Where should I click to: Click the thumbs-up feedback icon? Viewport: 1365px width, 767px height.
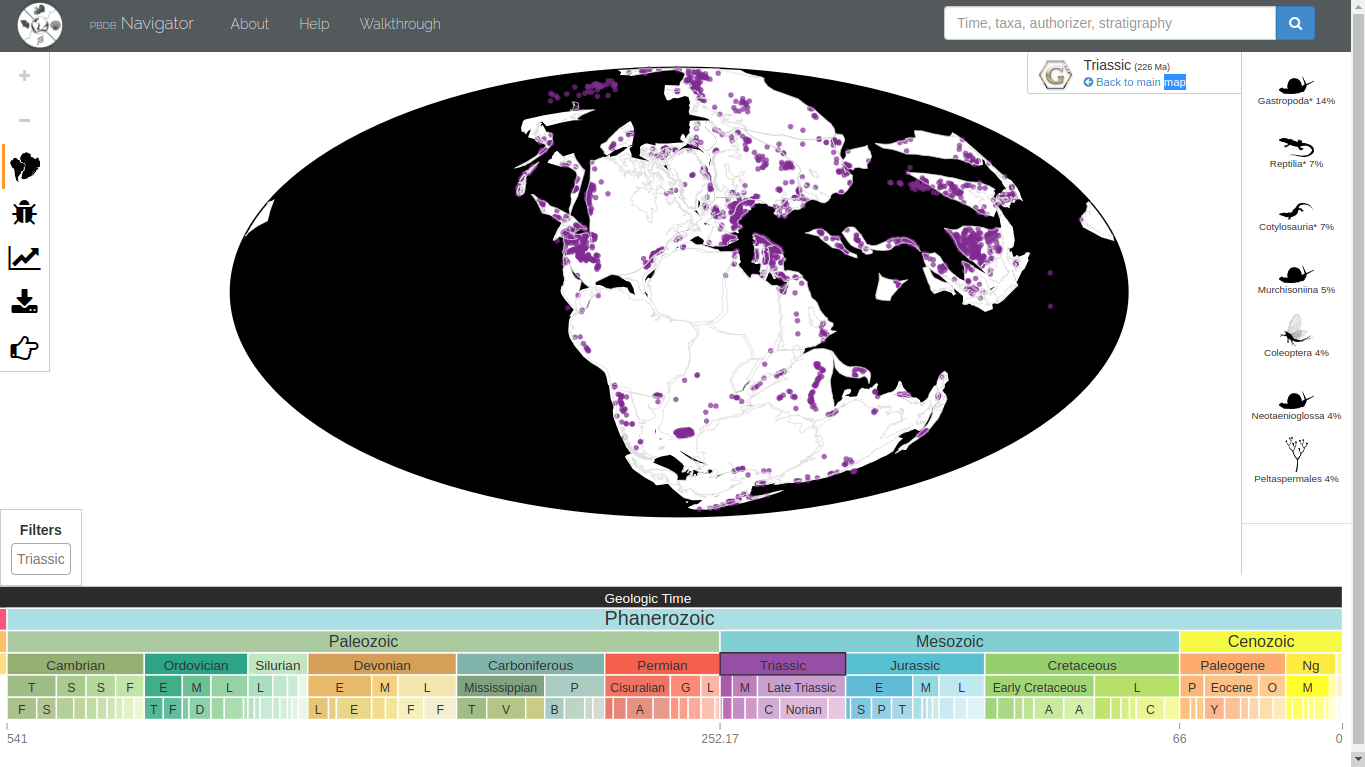(x=24, y=347)
